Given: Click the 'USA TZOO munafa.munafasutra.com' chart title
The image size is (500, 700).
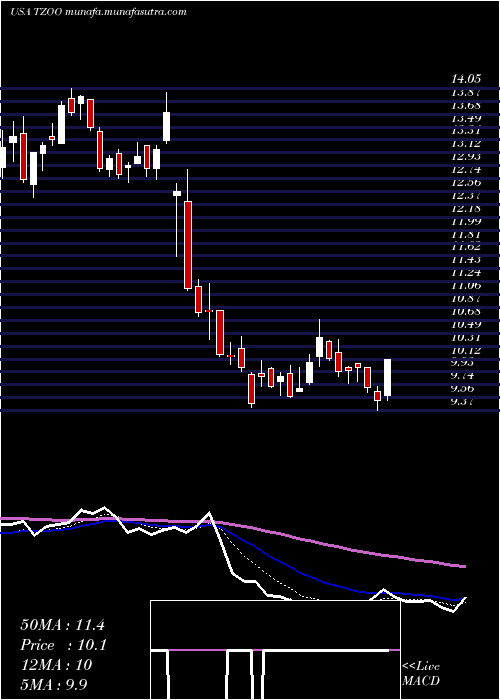Looking at the screenshot, I should [98, 12].
